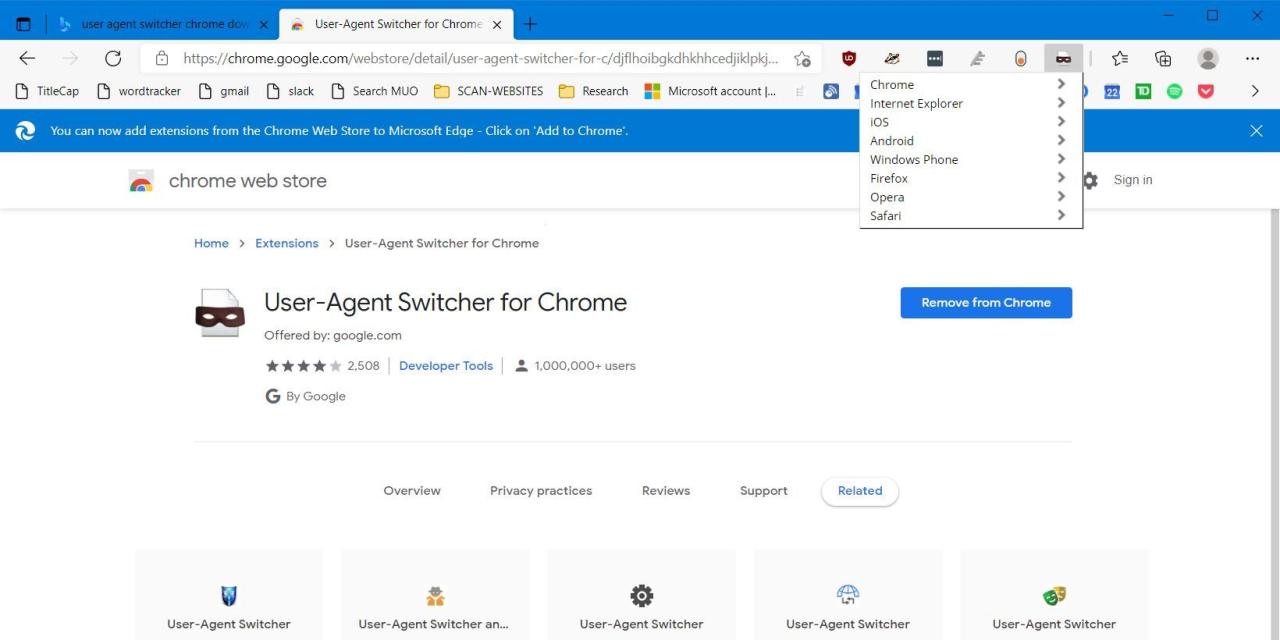The height and width of the screenshot is (640, 1280).
Task: Go back using the back arrow
Action: 27,58
